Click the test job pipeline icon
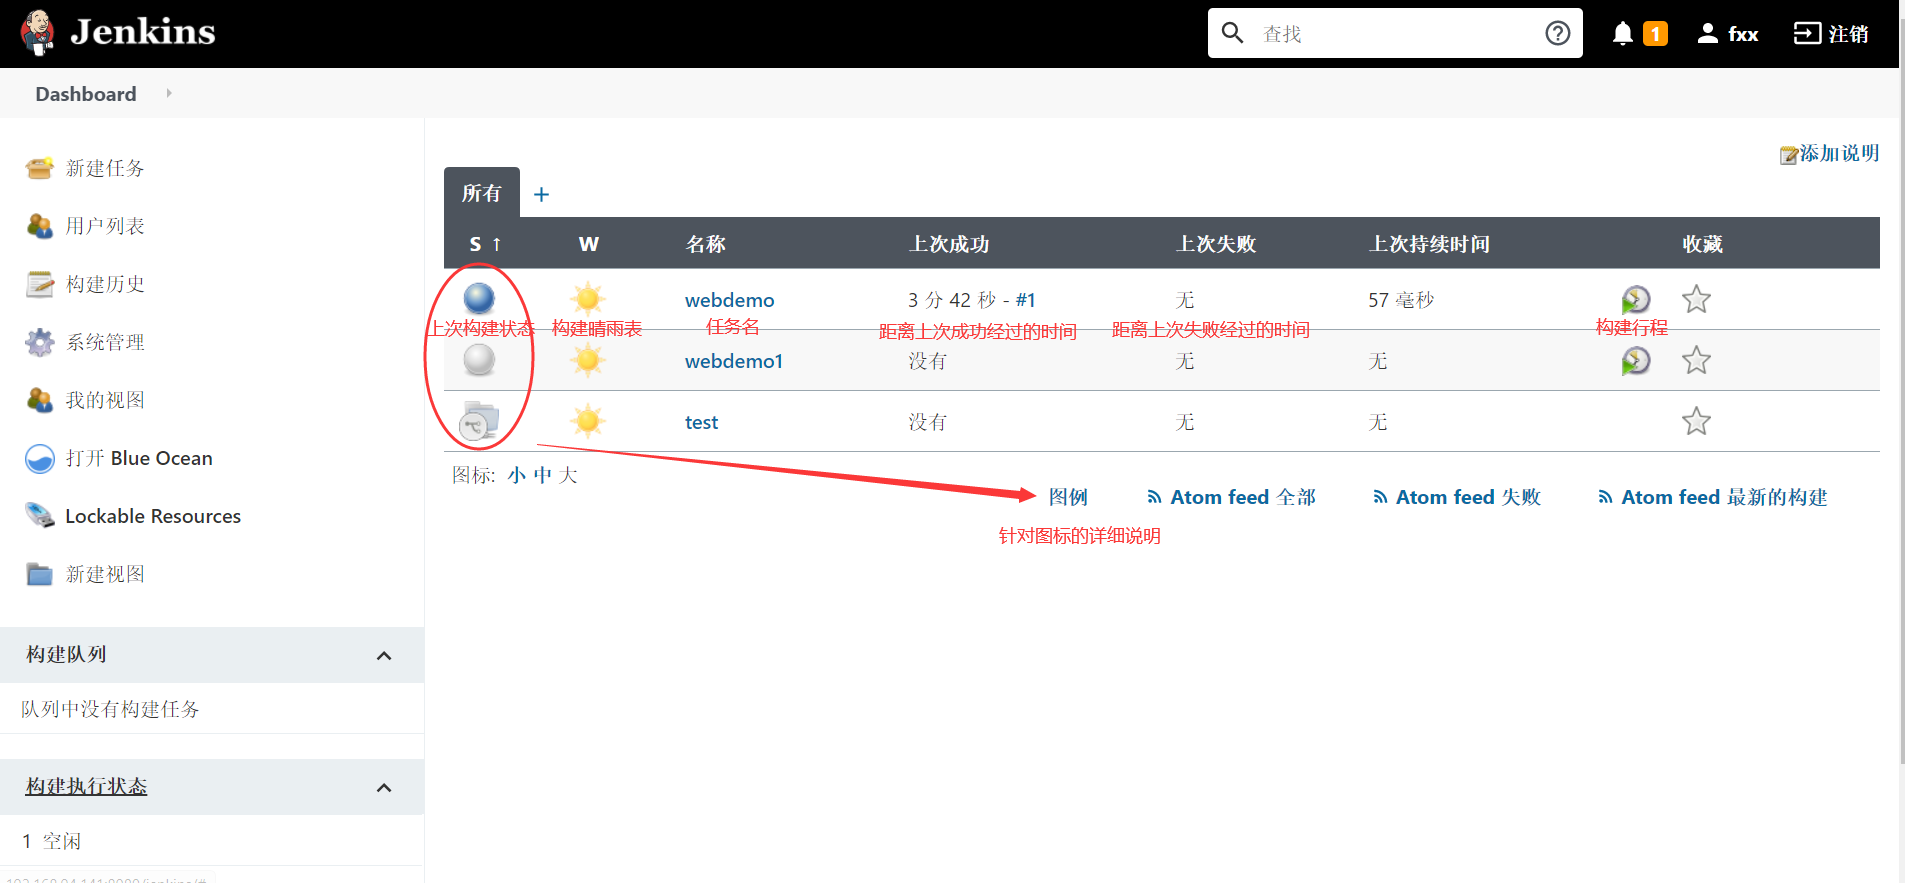This screenshot has width=1905, height=883. [x=479, y=421]
